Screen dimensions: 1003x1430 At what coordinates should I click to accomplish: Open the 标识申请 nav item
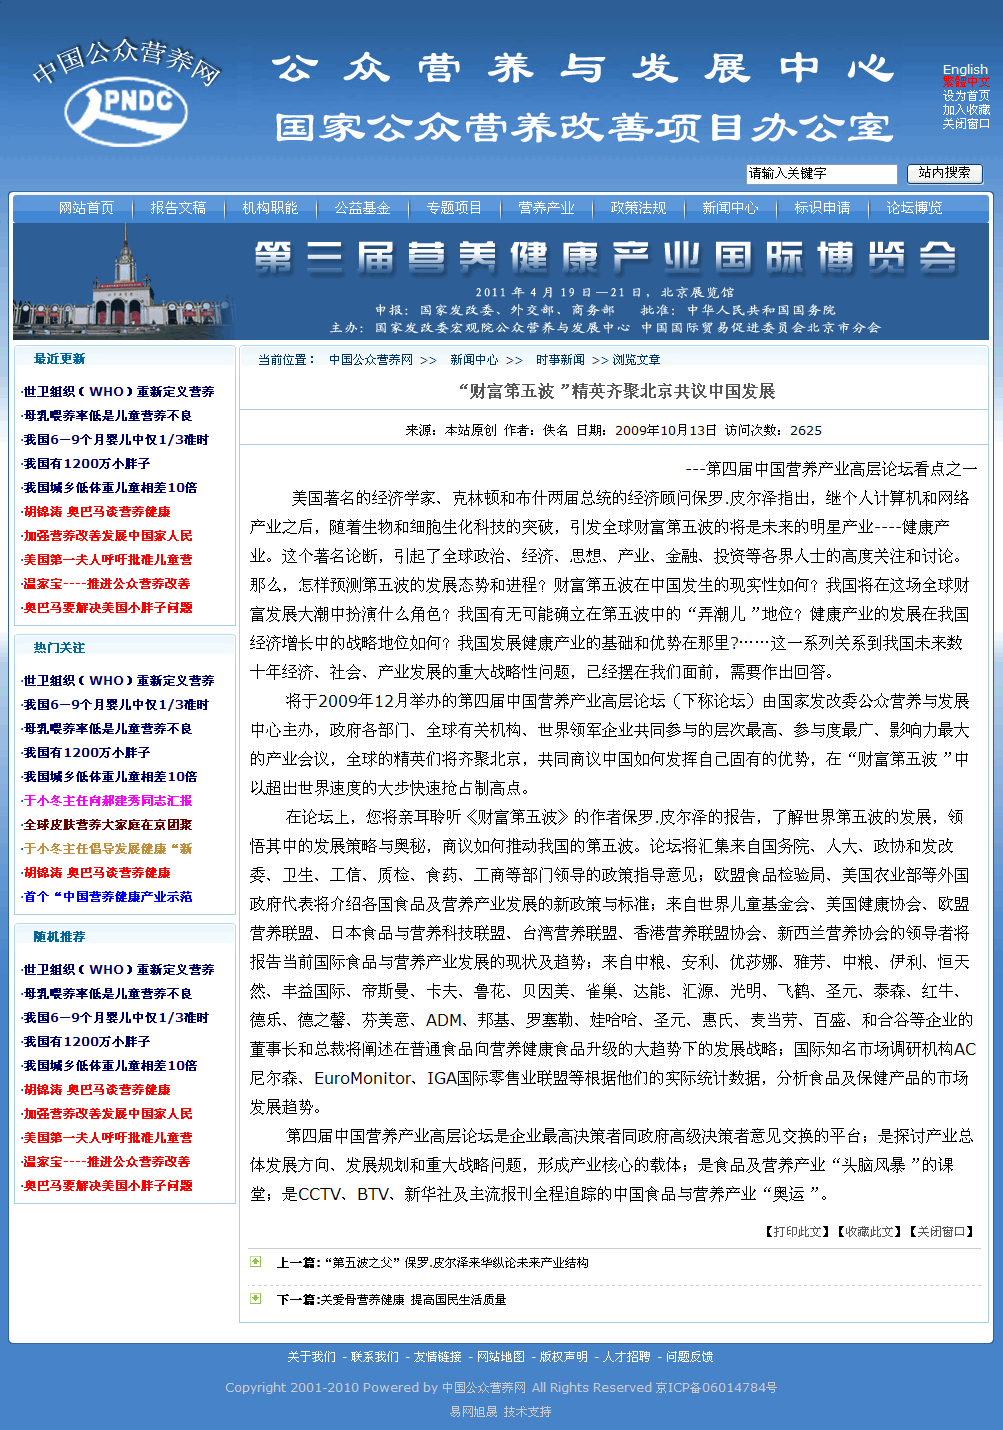tap(822, 208)
